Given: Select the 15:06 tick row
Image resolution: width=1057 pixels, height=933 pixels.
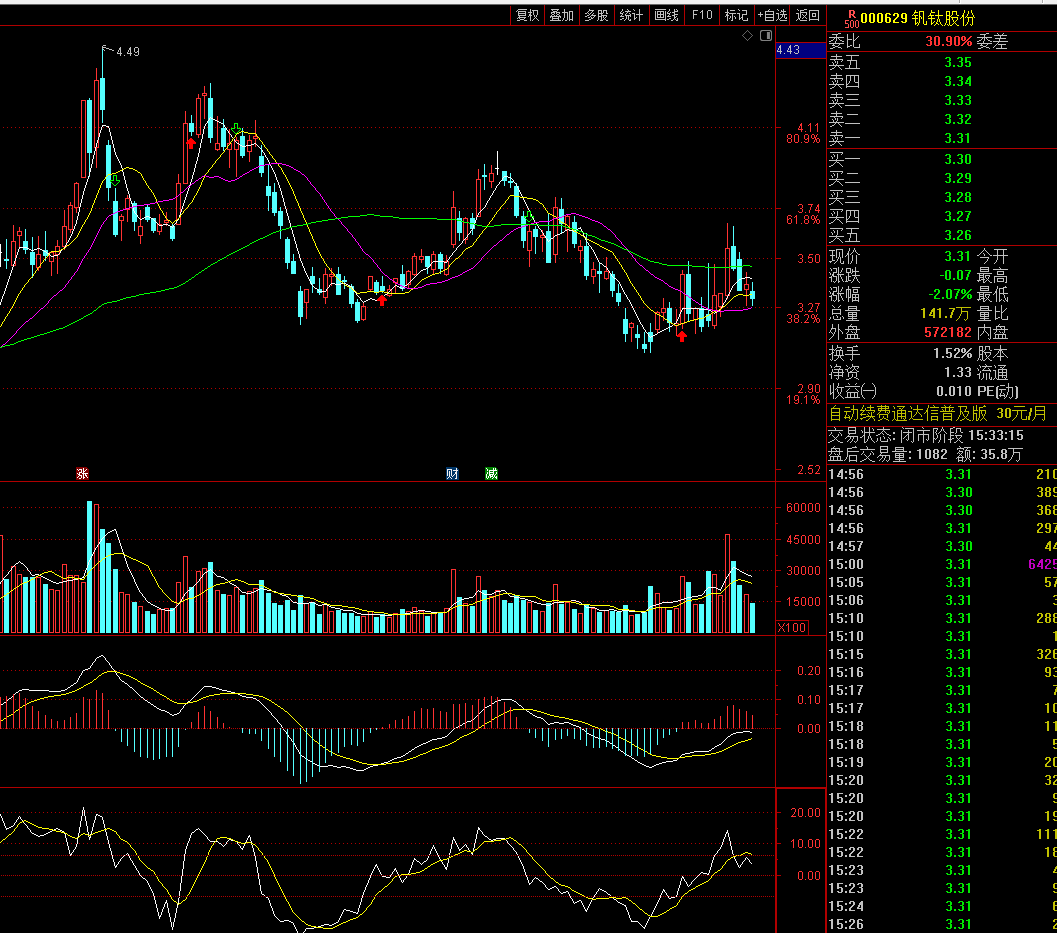Looking at the screenshot, I should [942, 600].
